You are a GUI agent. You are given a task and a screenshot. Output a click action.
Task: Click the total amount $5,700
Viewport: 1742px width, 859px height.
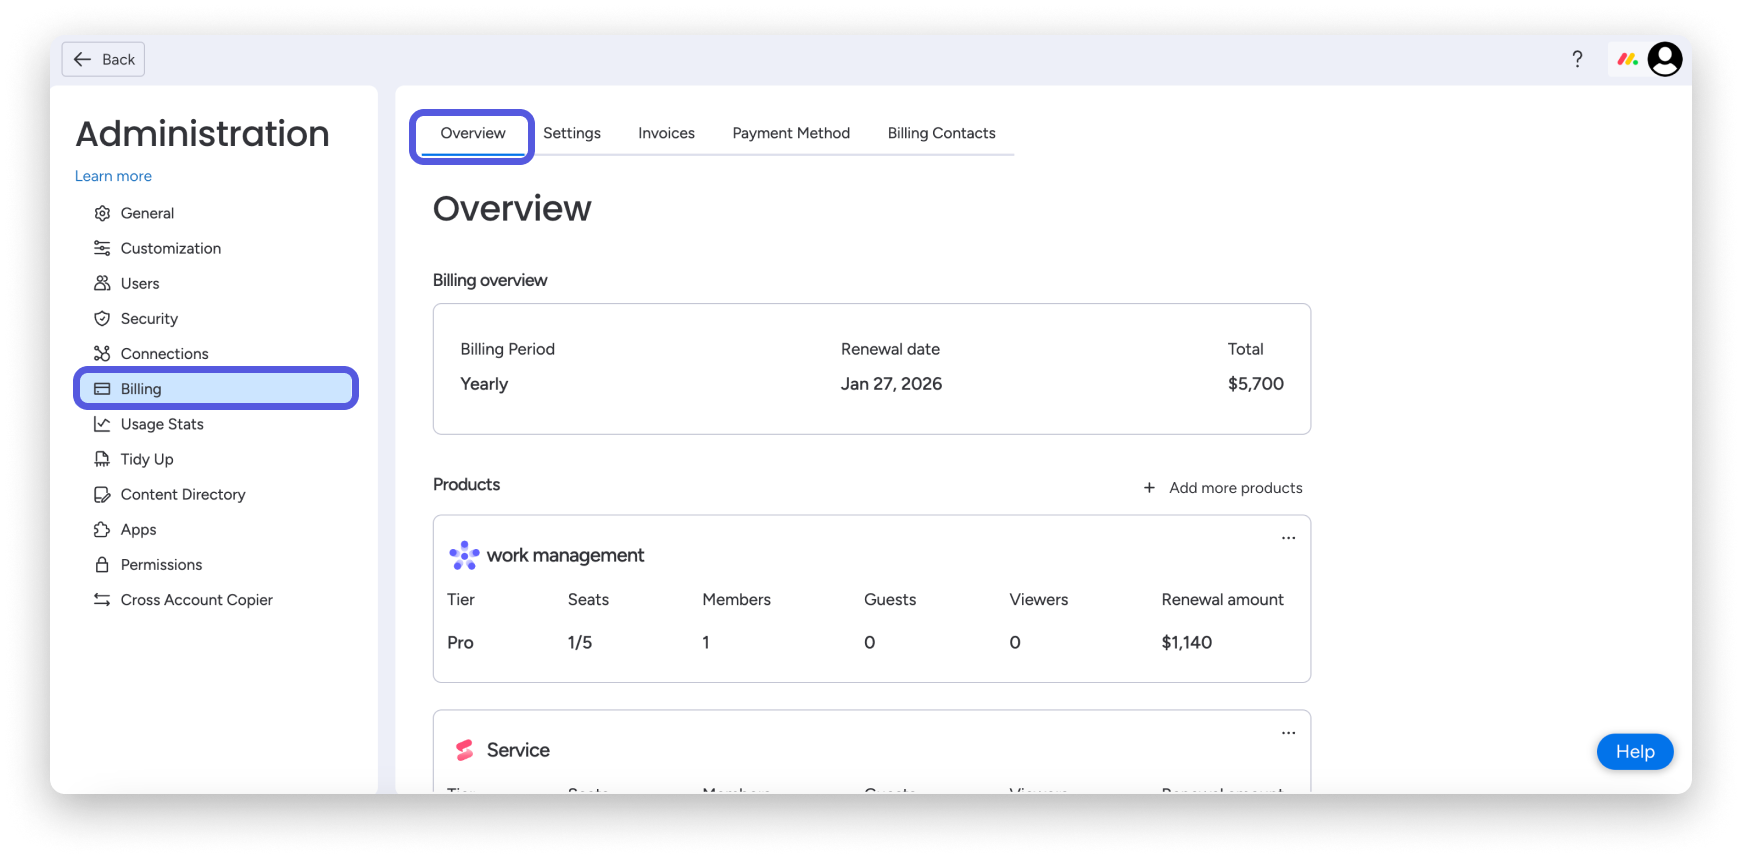(x=1256, y=384)
